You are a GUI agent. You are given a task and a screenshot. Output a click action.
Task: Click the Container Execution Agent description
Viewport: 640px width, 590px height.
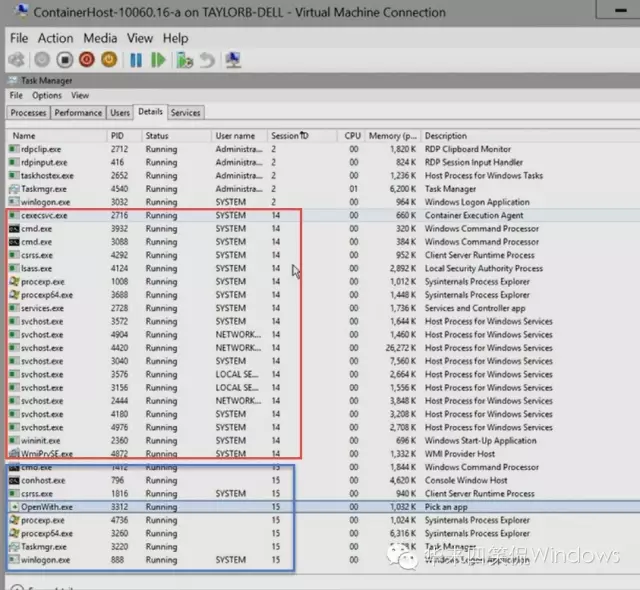474,215
